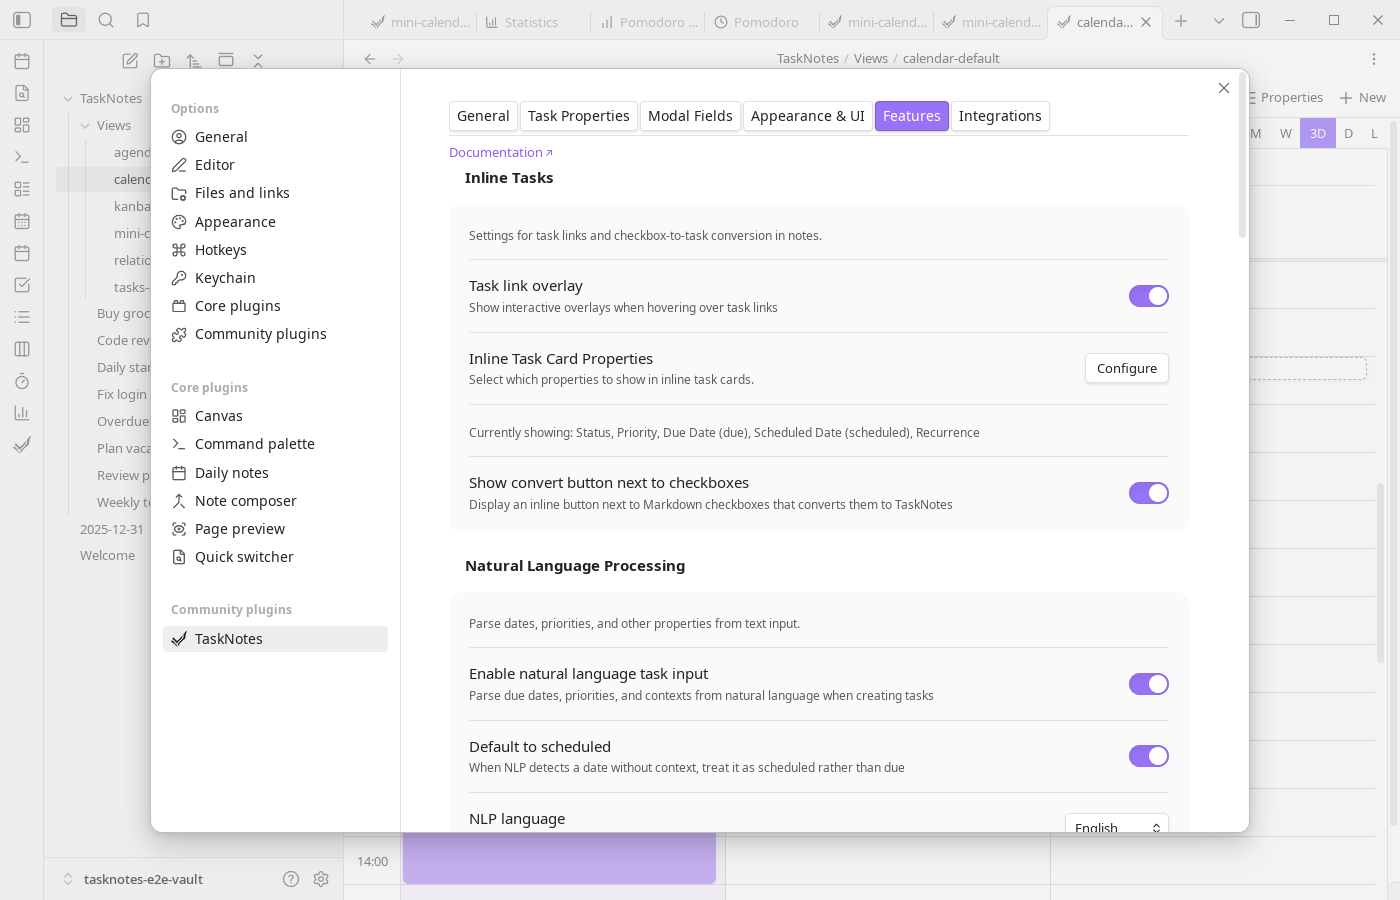Open the Statistics view from the left ribbon
1400x900 pixels.
click(x=21, y=413)
